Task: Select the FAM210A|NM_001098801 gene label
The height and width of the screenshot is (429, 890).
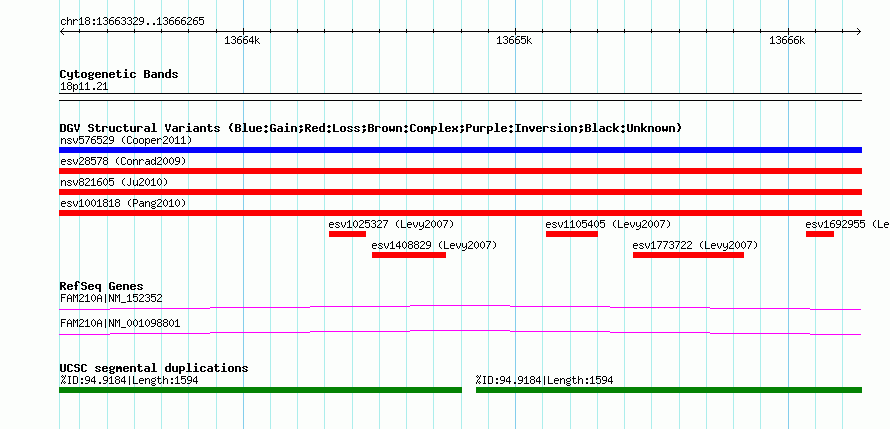Action: click(x=120, y=323)
